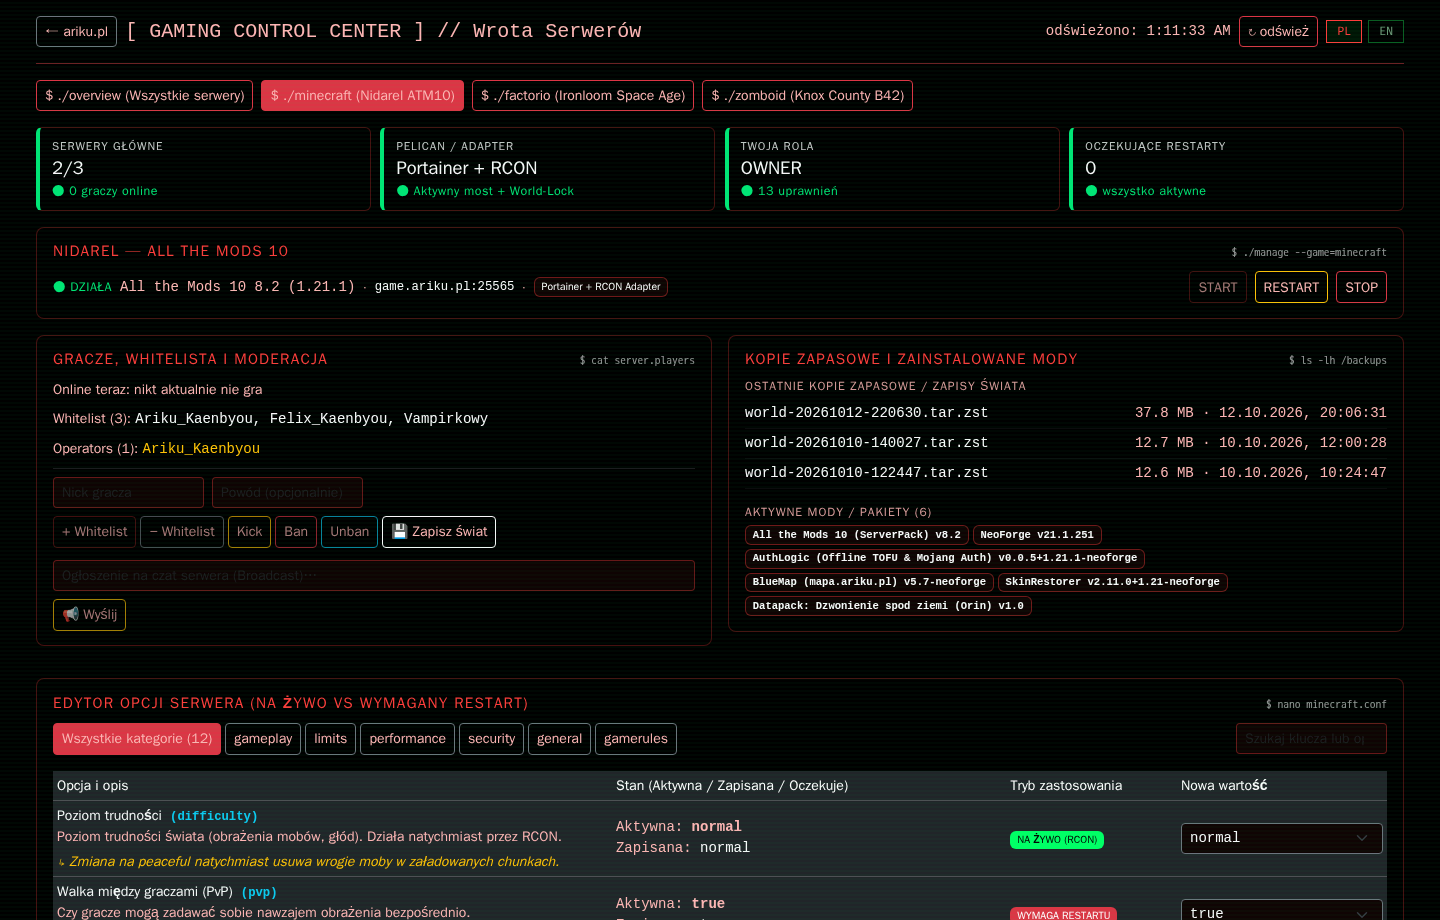Send the broadcast with the Wyślij button
Screen dimensions: 1440x920
coord(89,615)
